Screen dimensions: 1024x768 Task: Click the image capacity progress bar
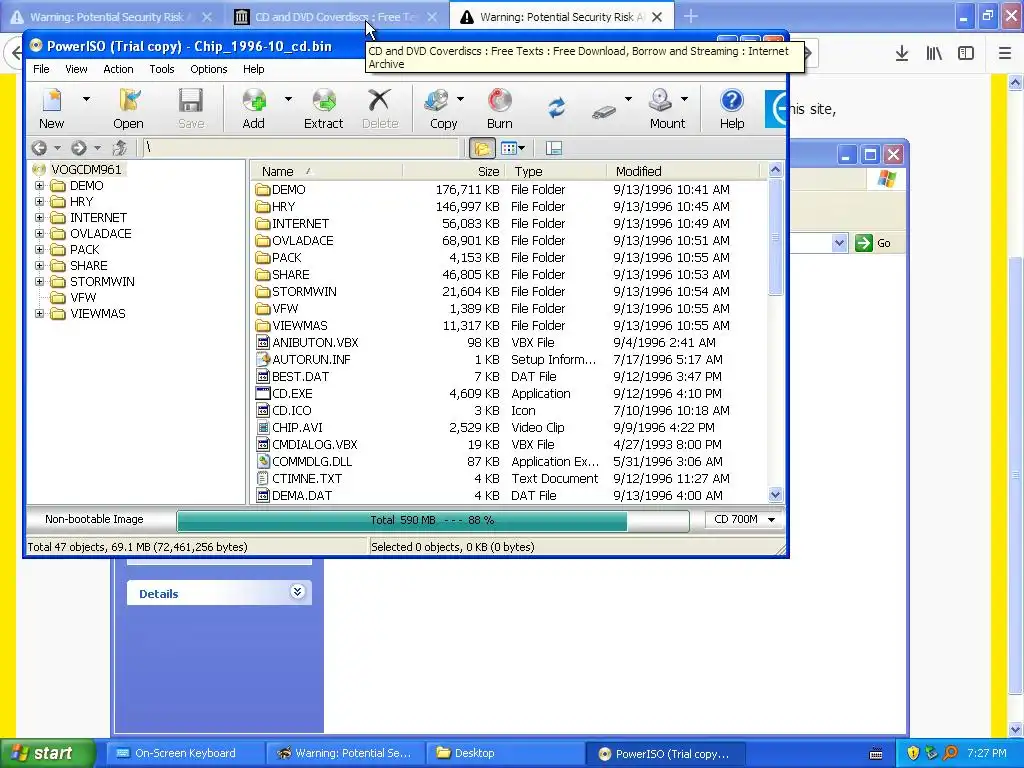tap(432, 520)
